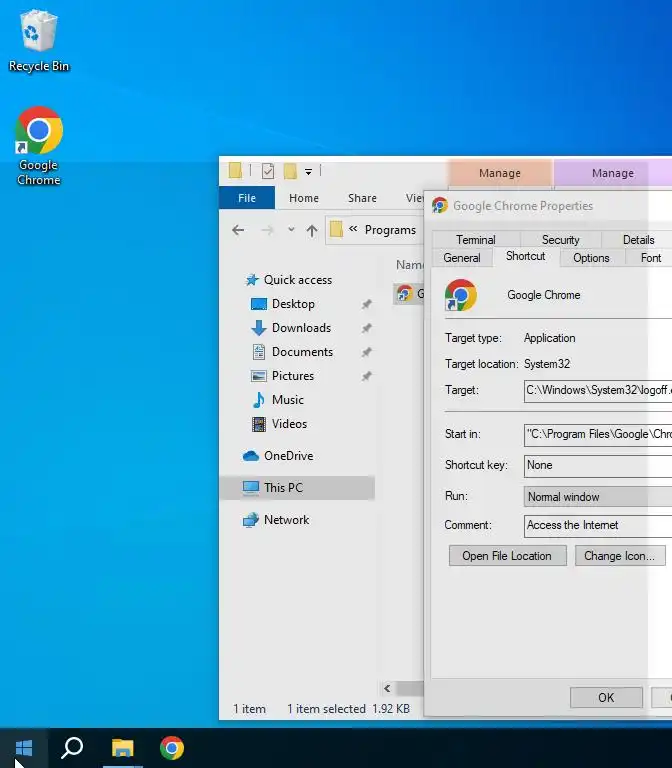Switch to the Details tab in Properties
Image resolution: width=672 pixels, height=768 pixels.
(x=638, y=240)
